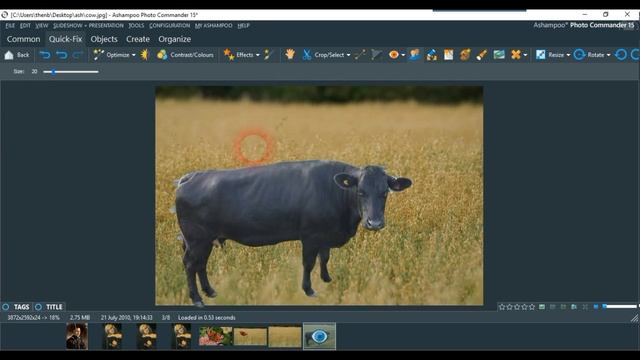Viewport: 640px width, 360px height.
Task: Click the Optimize magic wand icon
Action: (x=98, y=55)
